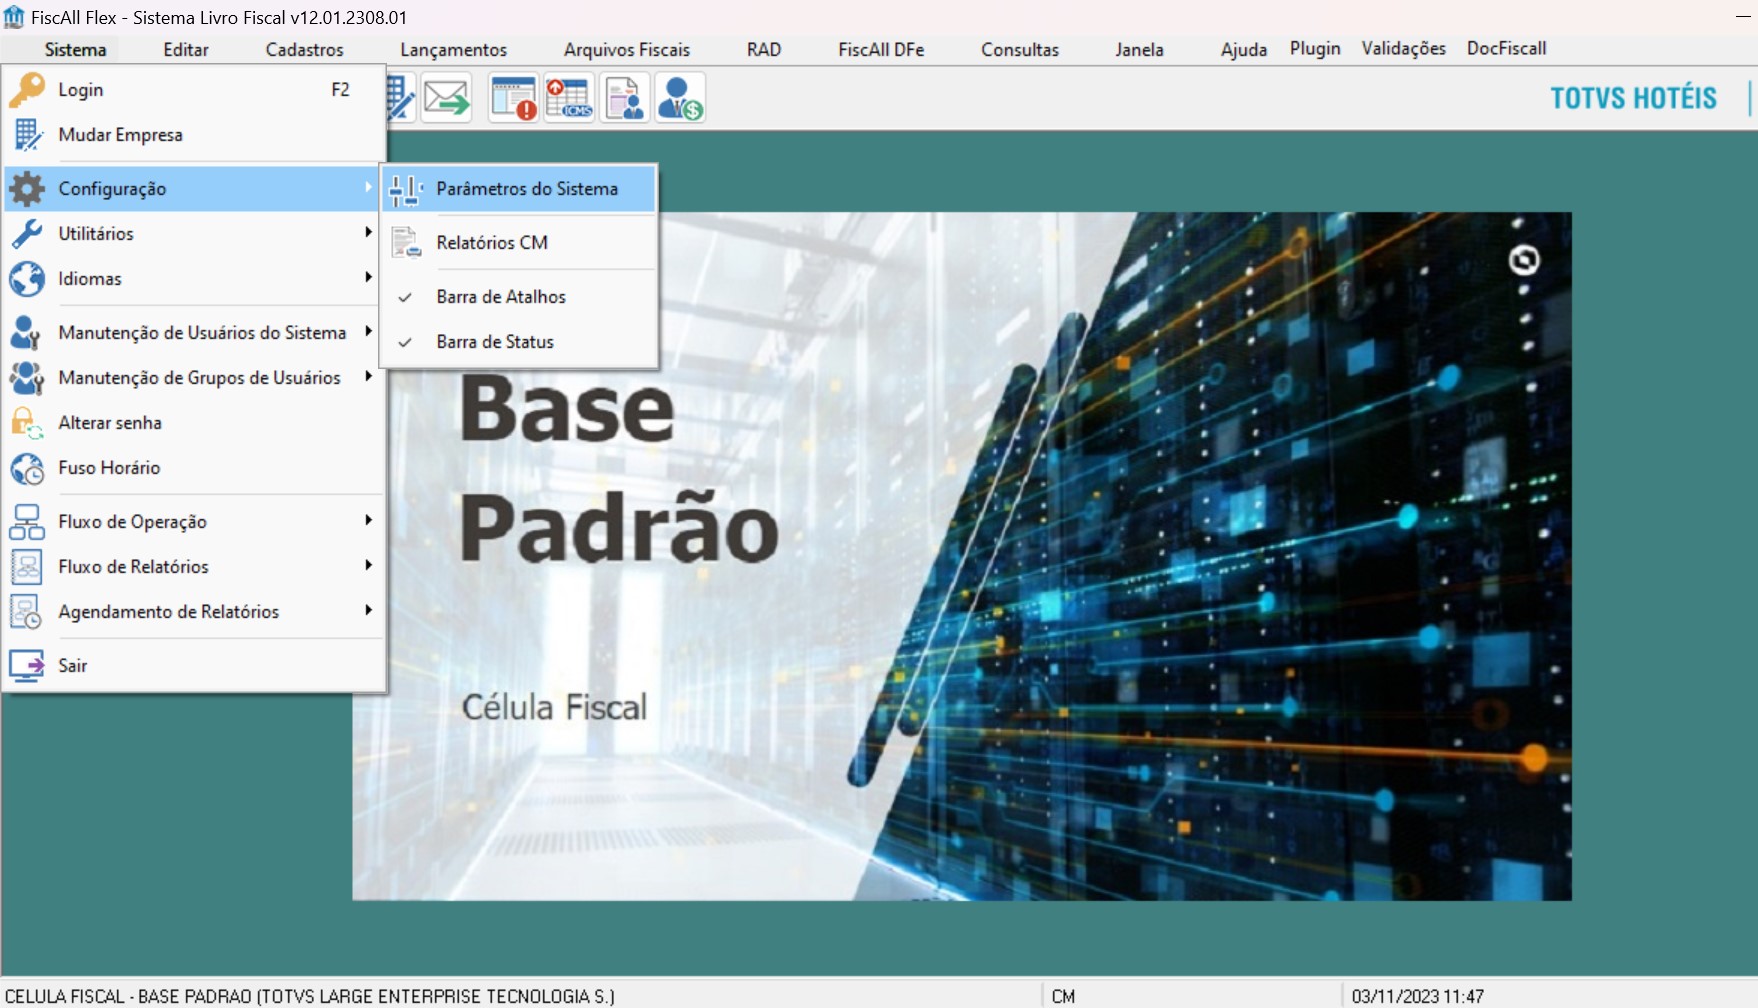Toggle the Barra de Status checkmark
Viewport: 1758px width, 1008px height.
click(405, 342)
